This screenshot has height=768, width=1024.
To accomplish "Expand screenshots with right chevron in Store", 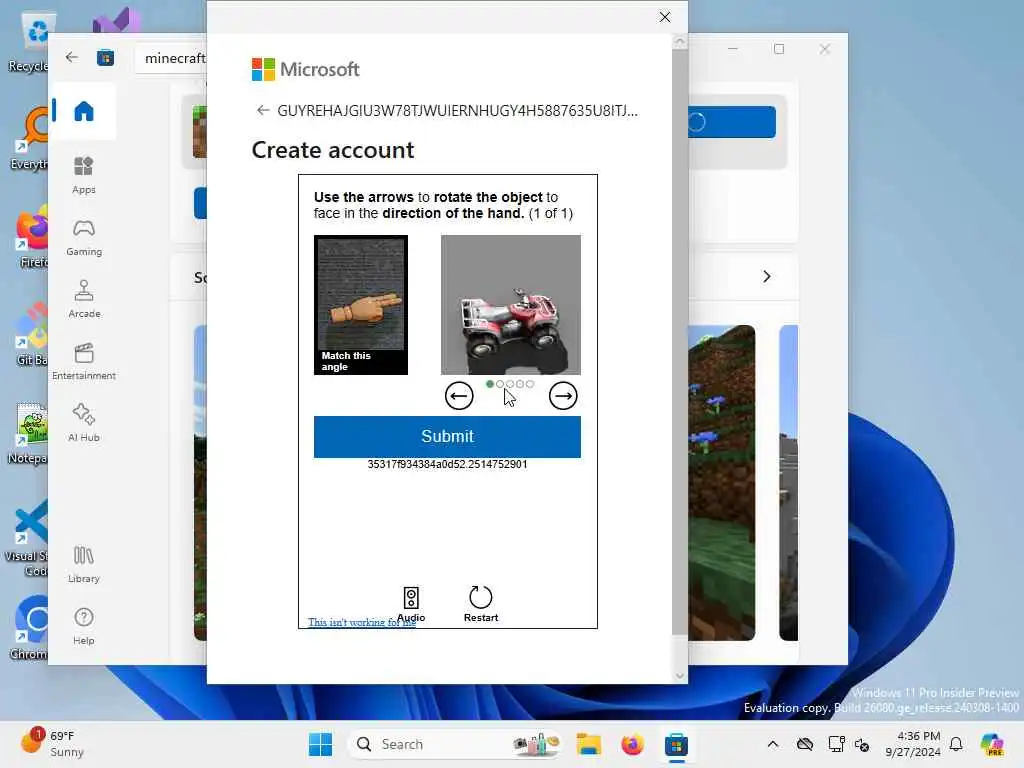I will point(767,277).
